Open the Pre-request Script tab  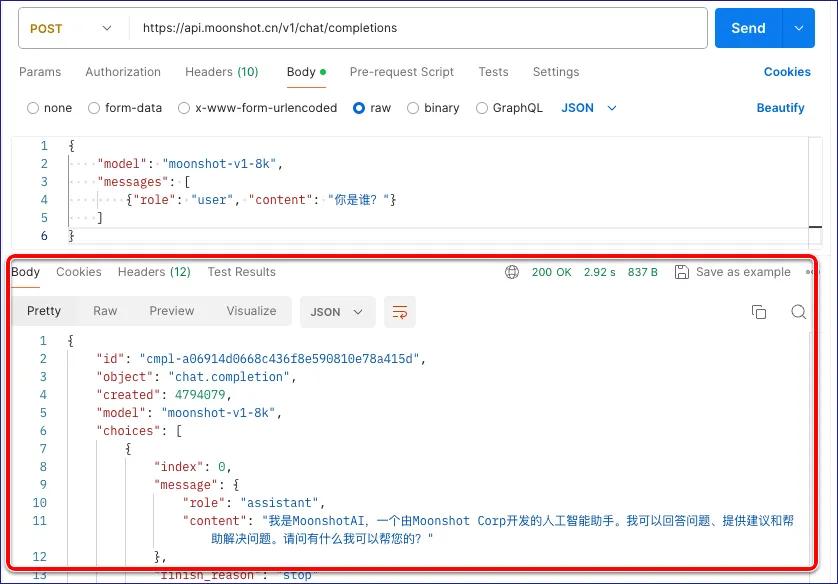point(401,71)
